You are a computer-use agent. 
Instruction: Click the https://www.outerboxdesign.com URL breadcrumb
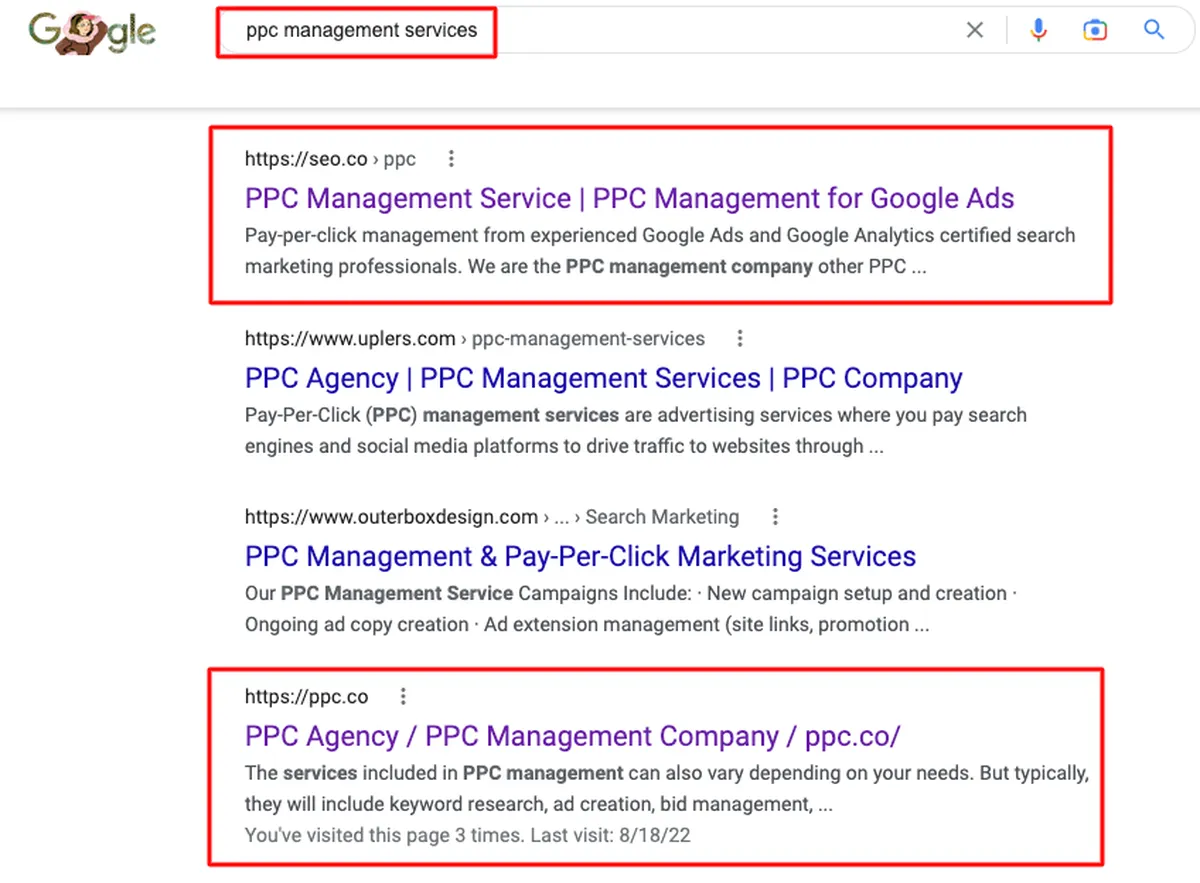click(x=491, y=517)
